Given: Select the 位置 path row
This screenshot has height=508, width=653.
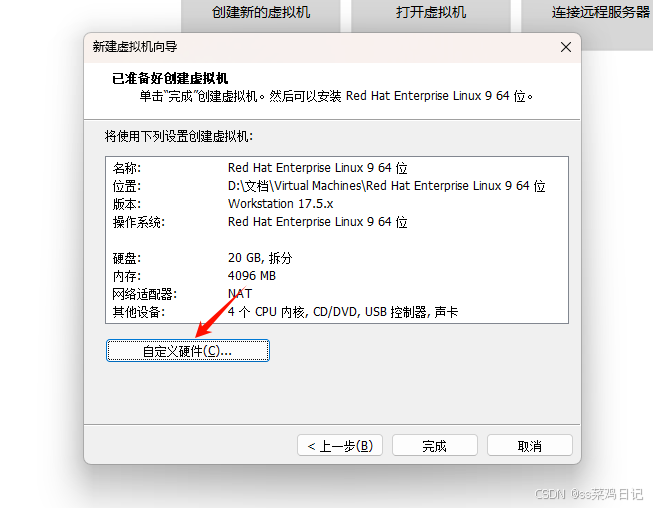Looking at the screenshot, I should pos(336,186).
